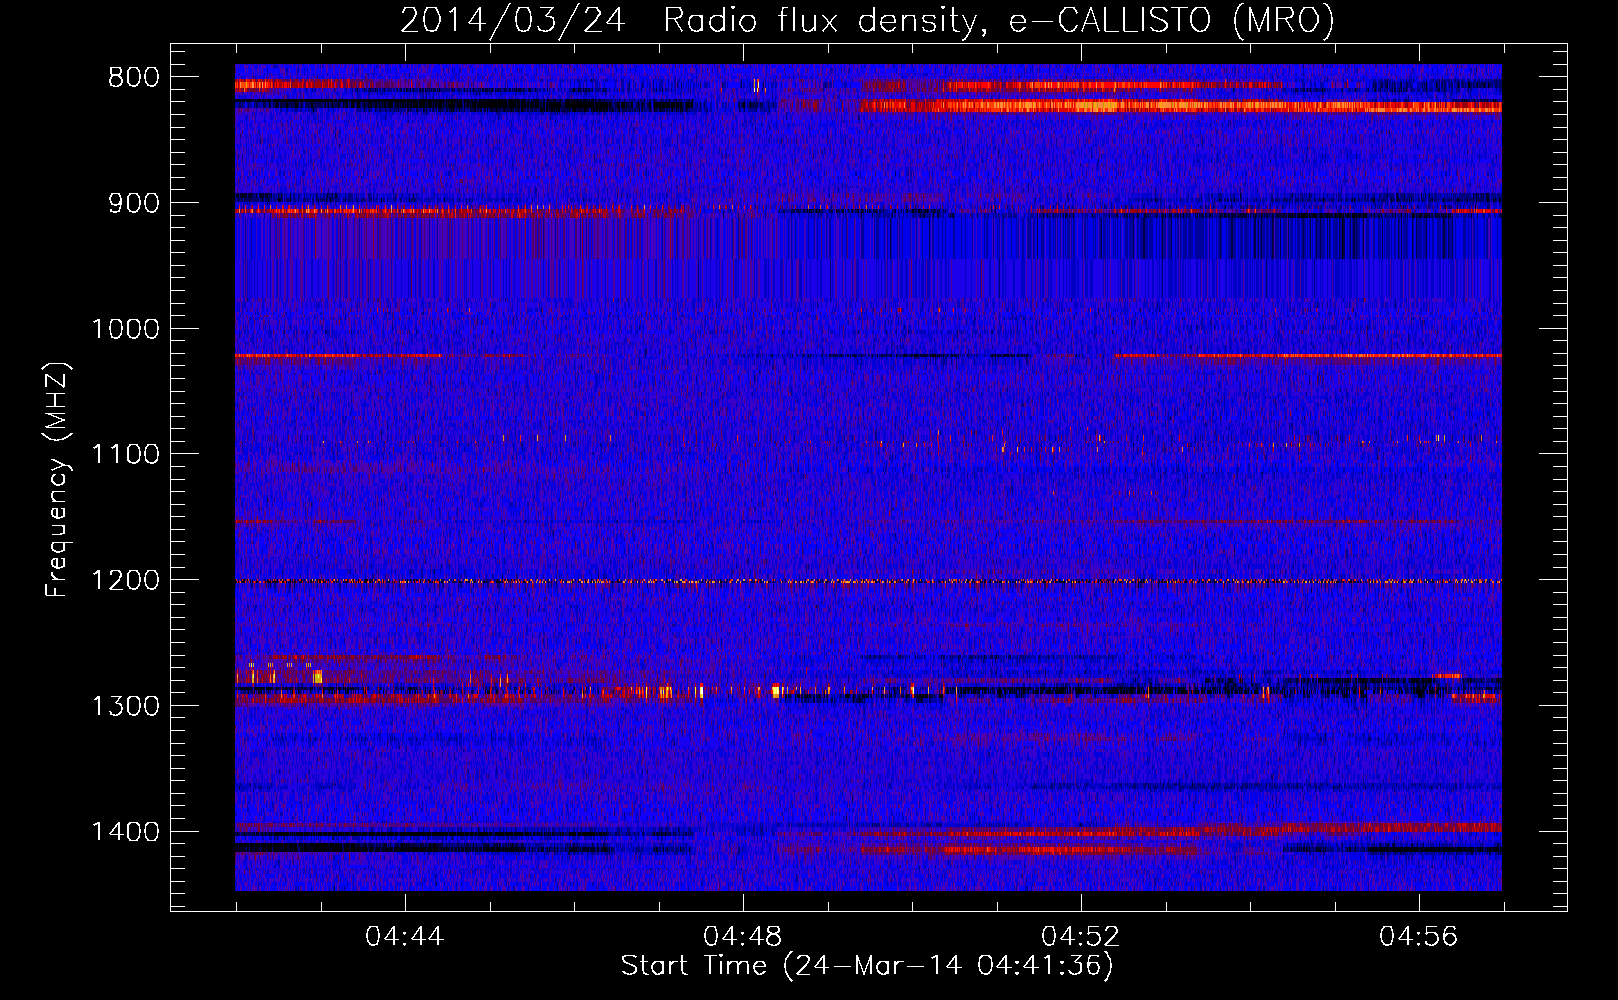Select the 800 frequency axis label
This screenshot has height=1000, width=1618.
click(133, 78)
